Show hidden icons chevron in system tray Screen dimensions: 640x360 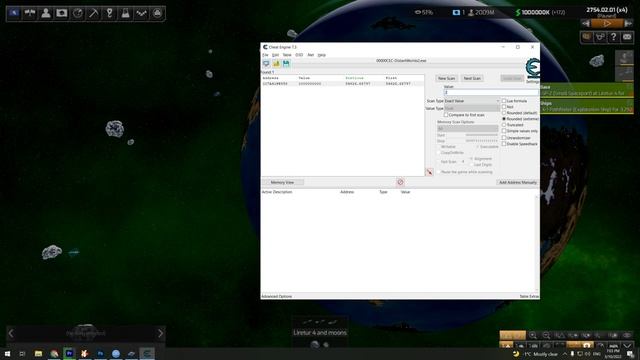tap(564, 354)
